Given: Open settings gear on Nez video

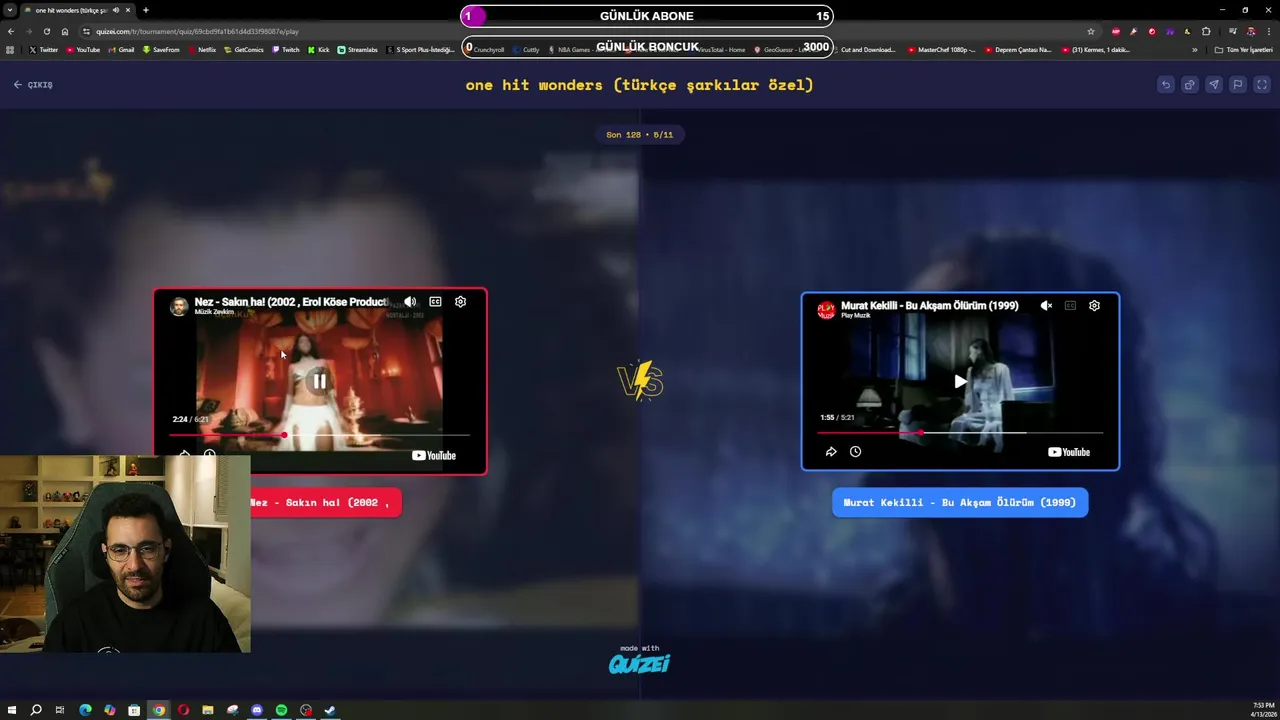Looking at the screenshot, I should click(460, 301).
